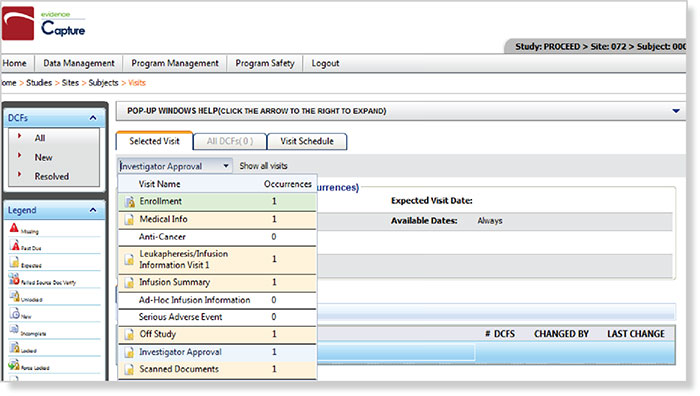Click the Visit Name column header

[159, 184]
